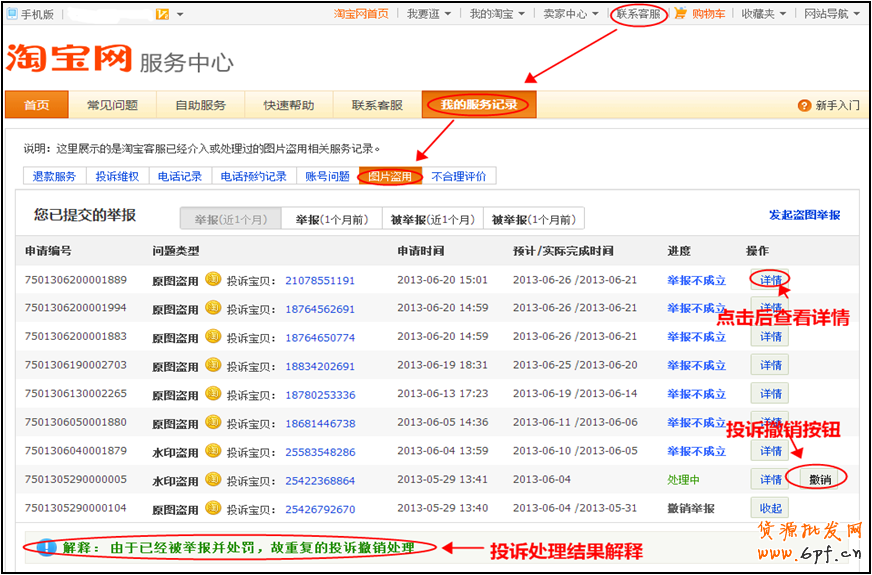
Task: Click the Taobao logo
Action: (x=69, y=59)
